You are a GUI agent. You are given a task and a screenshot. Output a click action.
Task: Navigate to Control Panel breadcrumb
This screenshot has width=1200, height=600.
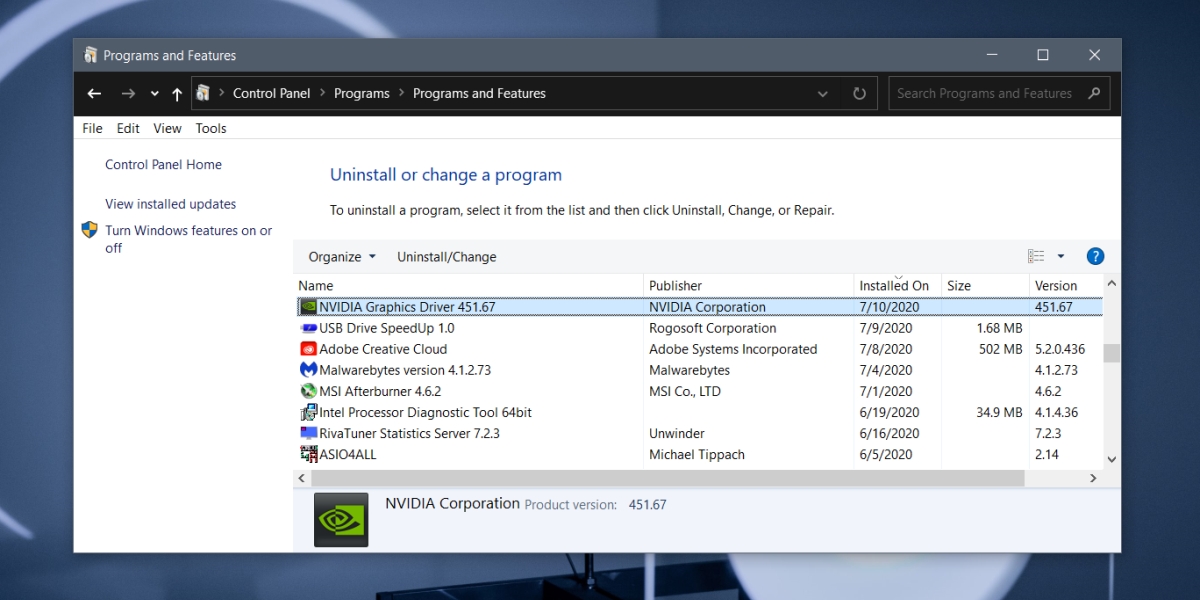[272, 93]
